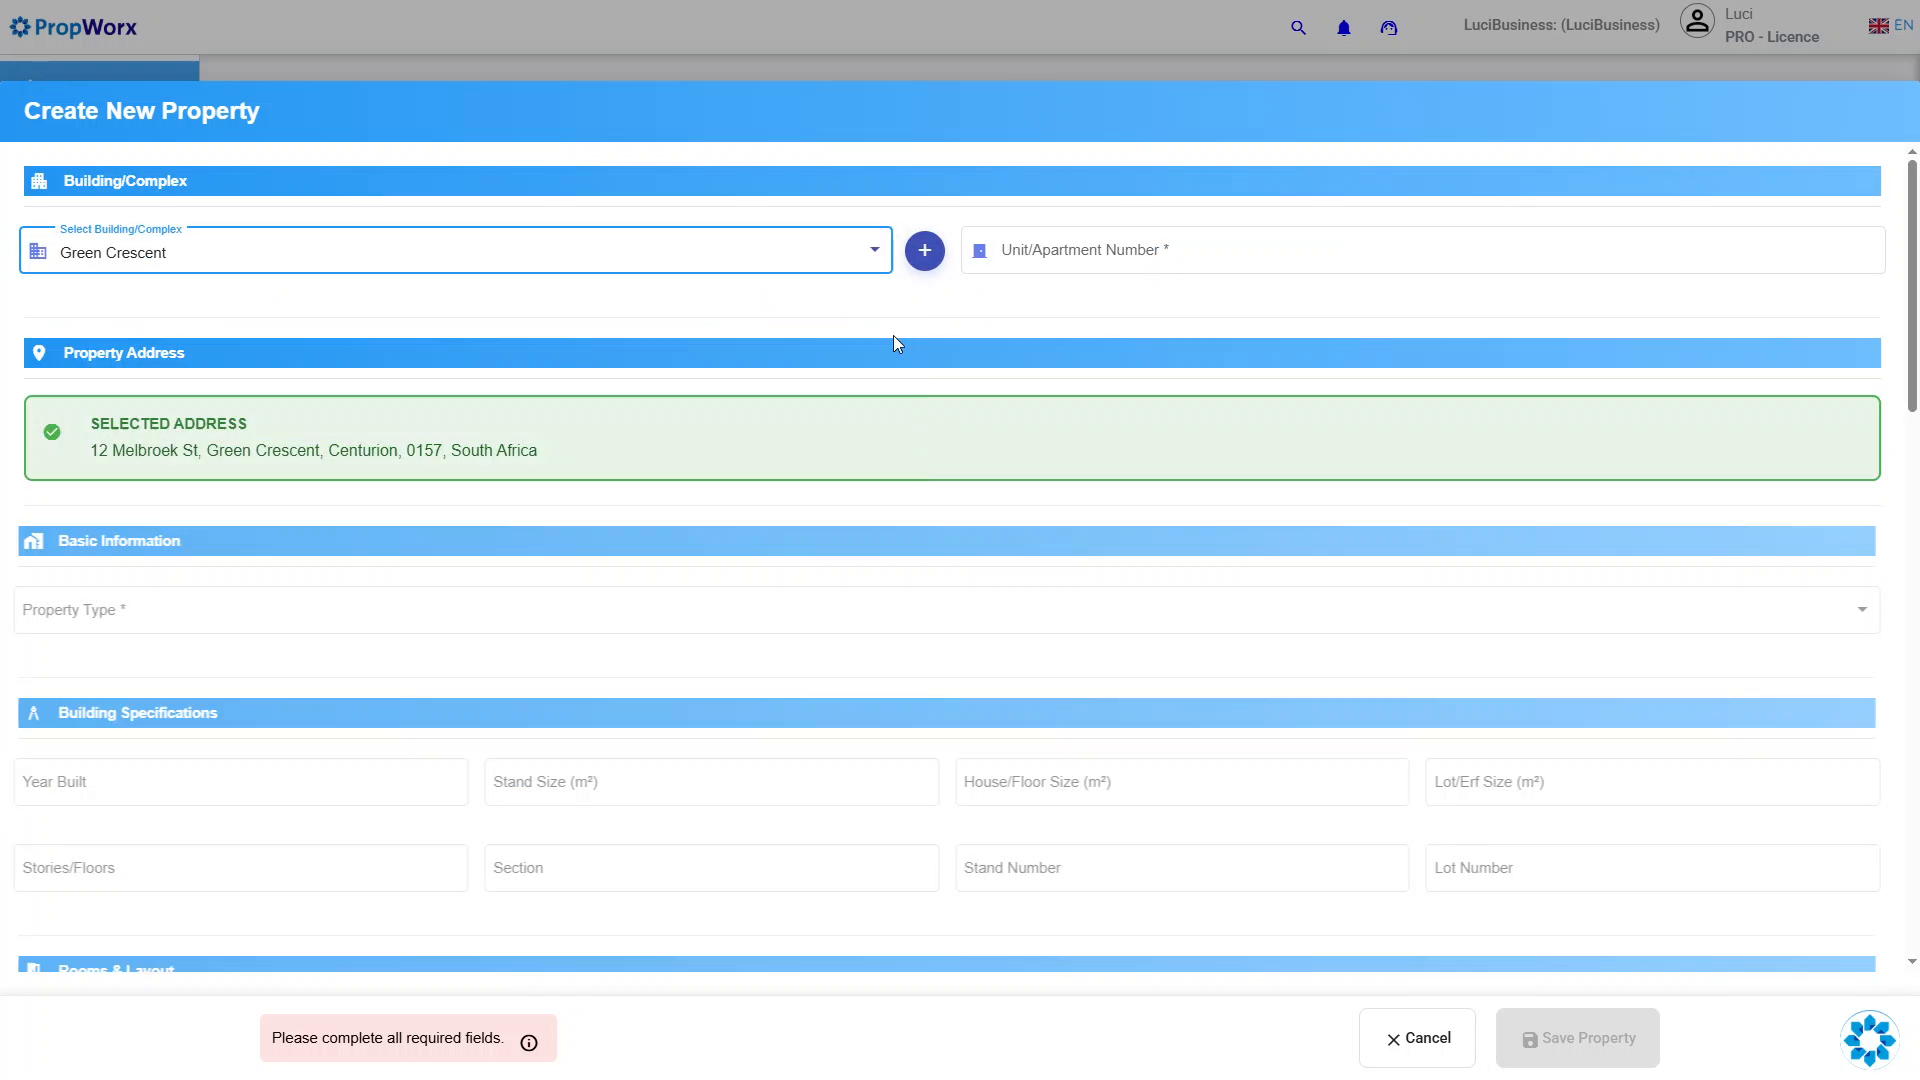Click the support headset icon
This screenshot has width=1920, height=1080.
1389,28
